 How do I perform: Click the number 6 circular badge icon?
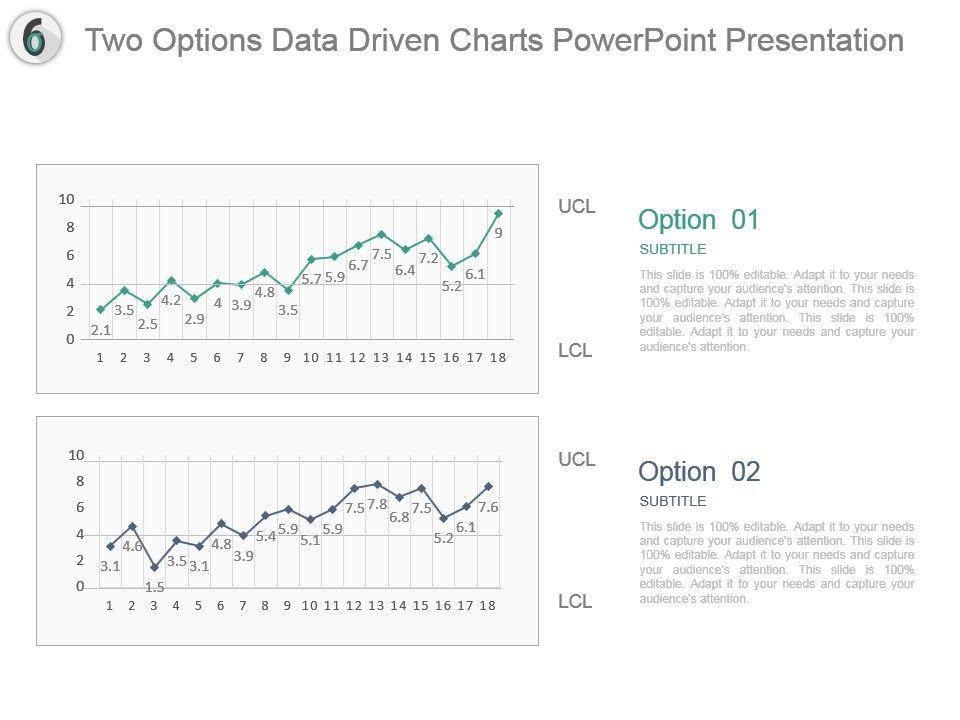[35, 39]
